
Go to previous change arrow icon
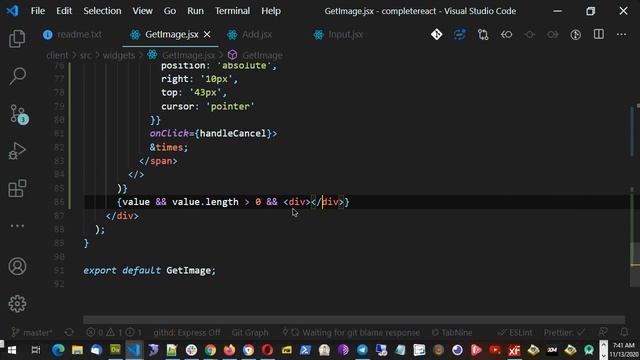507,34
